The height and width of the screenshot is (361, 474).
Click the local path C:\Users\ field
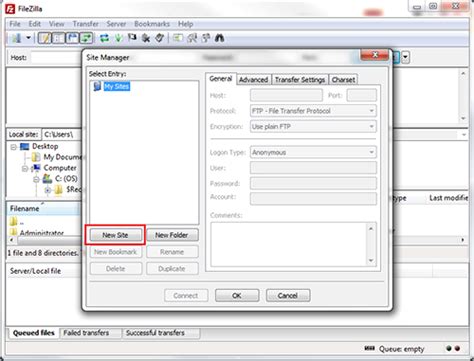pos(62,135)
